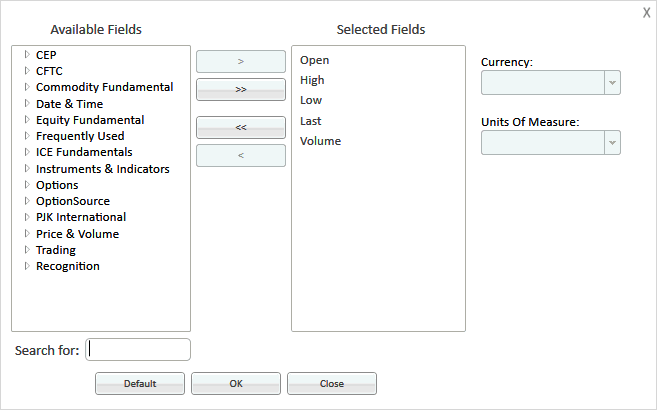Click the Default button

140,384
